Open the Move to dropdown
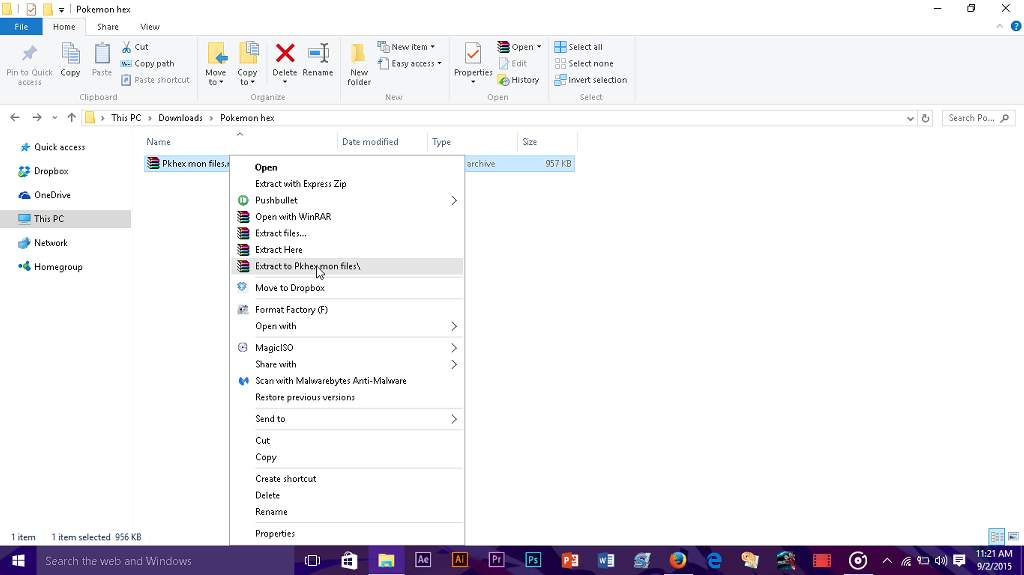Viewport: 1024px width, 575px height. point(216,63)
